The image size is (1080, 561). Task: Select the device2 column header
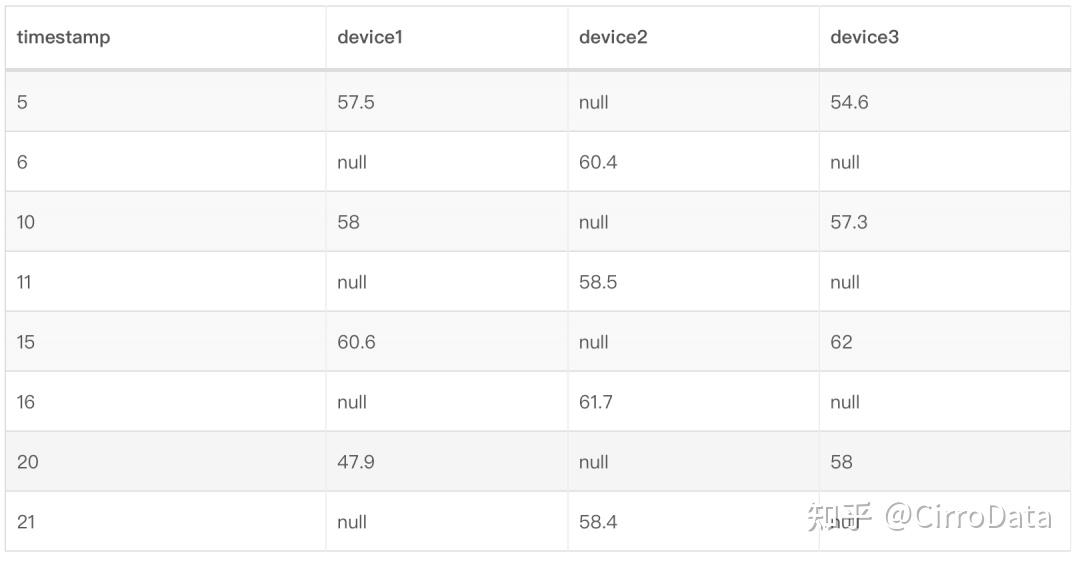[x=613, y=38]
